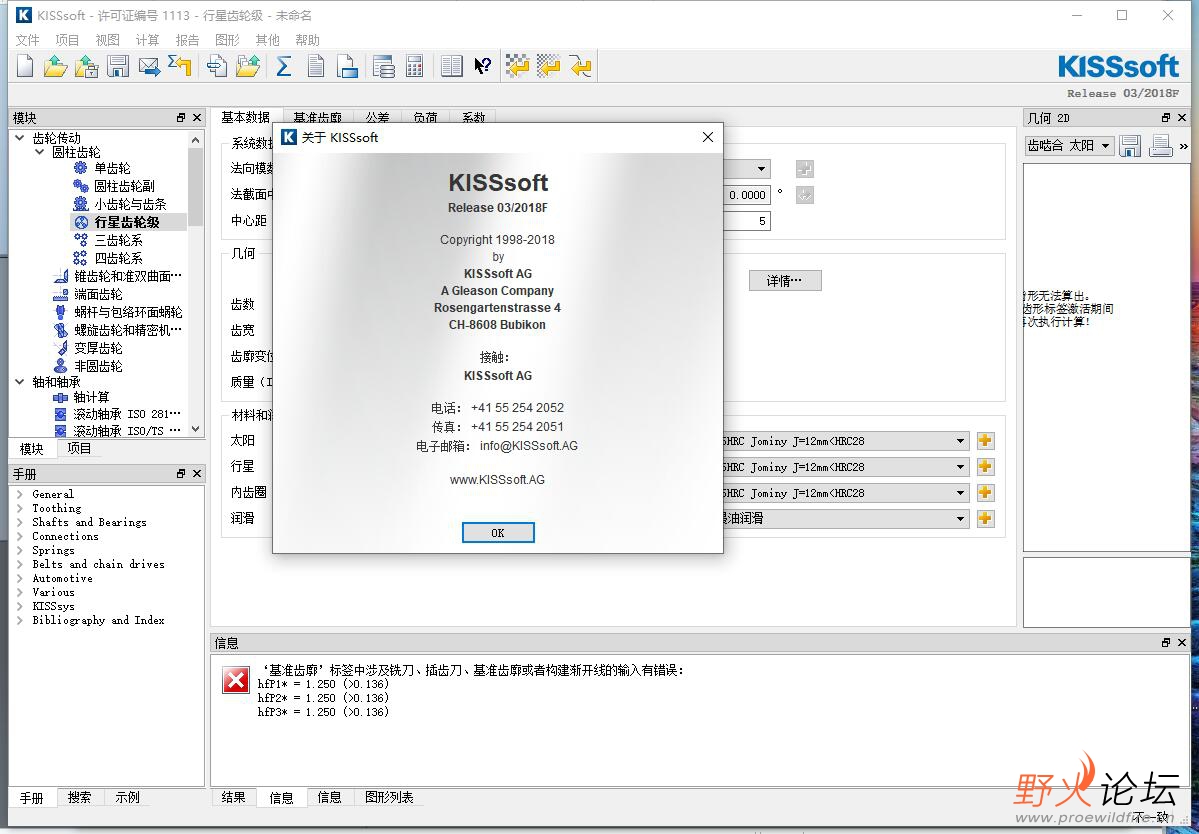Viewport: 1199px width, 834px height.
Task: Select 圆柱齿轮副 in module tree
Action: click(x=125, y=186)
